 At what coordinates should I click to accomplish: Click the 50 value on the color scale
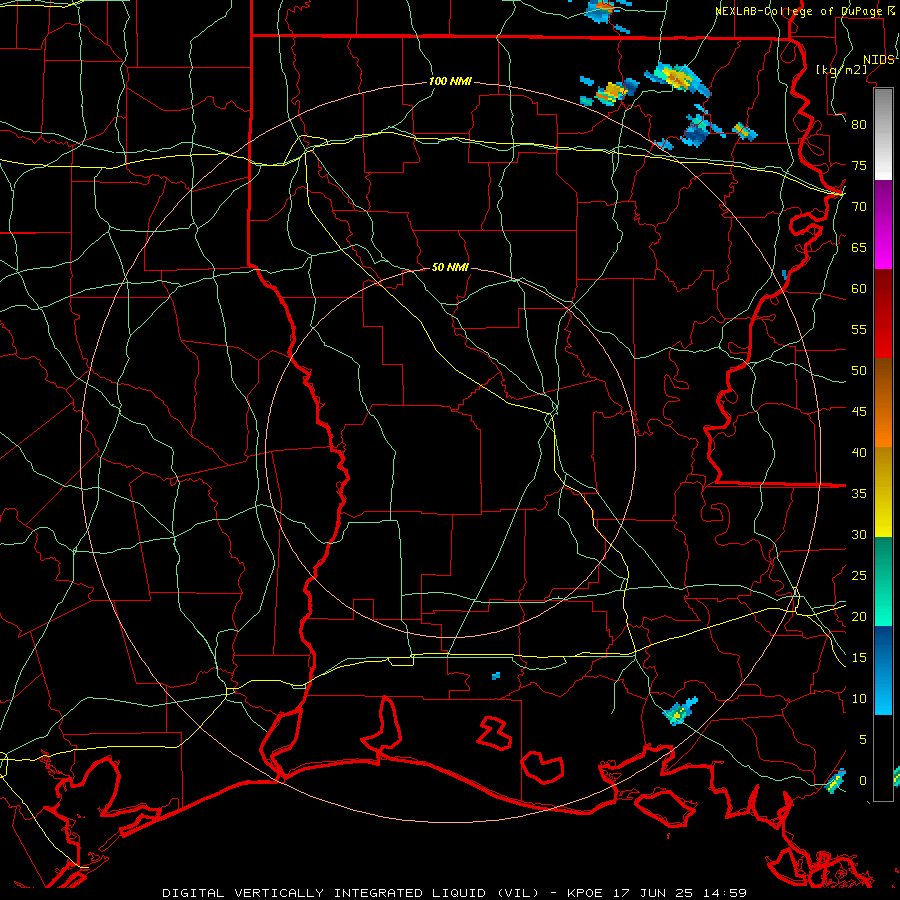tap(859, 371)
